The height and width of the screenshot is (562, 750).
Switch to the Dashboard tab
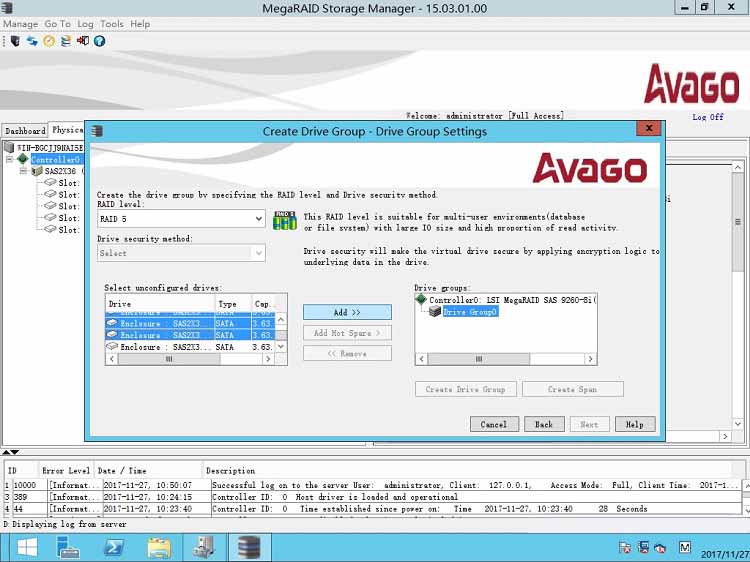point(25,131)
